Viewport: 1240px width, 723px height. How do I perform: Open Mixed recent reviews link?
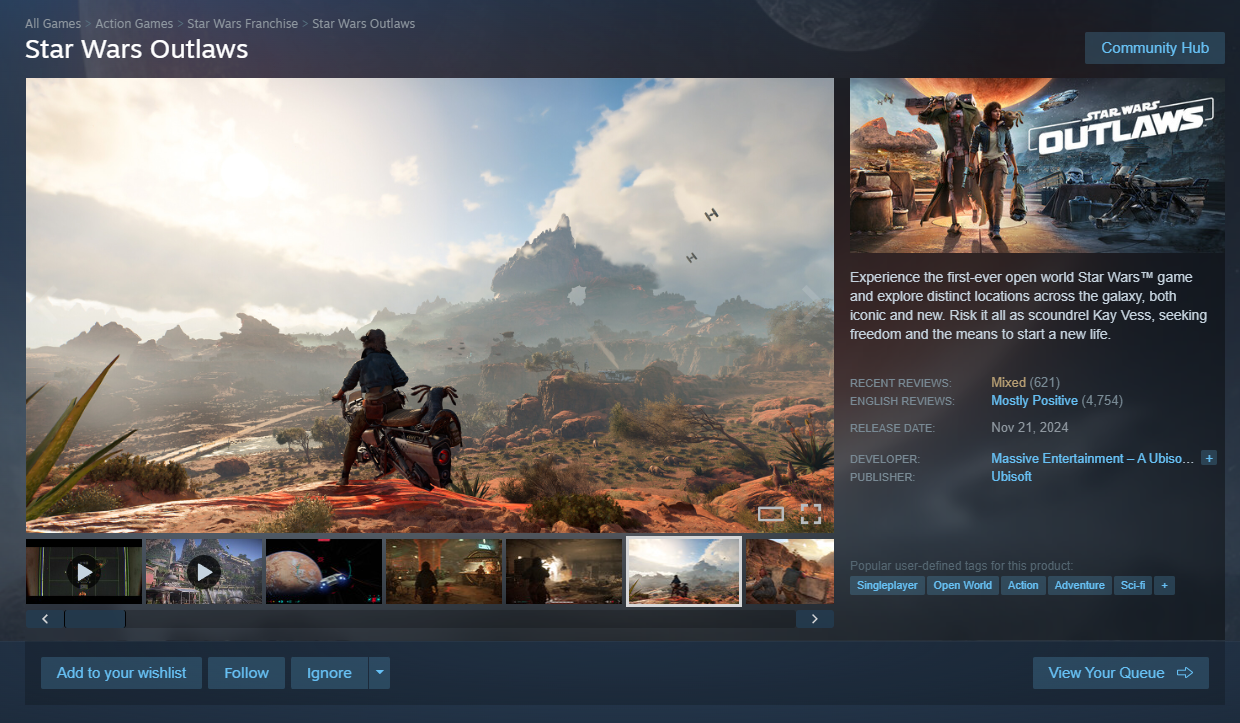coord(1008,382)
